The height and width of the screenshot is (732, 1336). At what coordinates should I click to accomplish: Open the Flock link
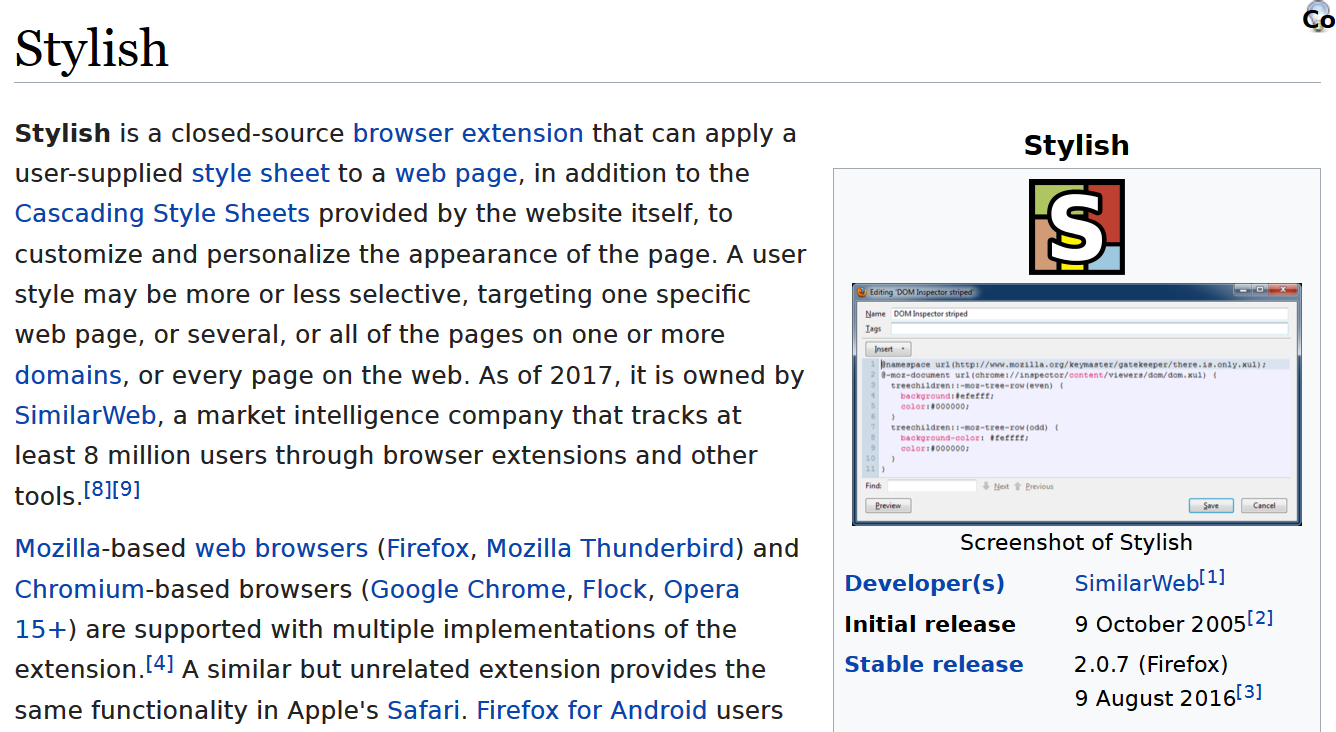tap(615, 590)
